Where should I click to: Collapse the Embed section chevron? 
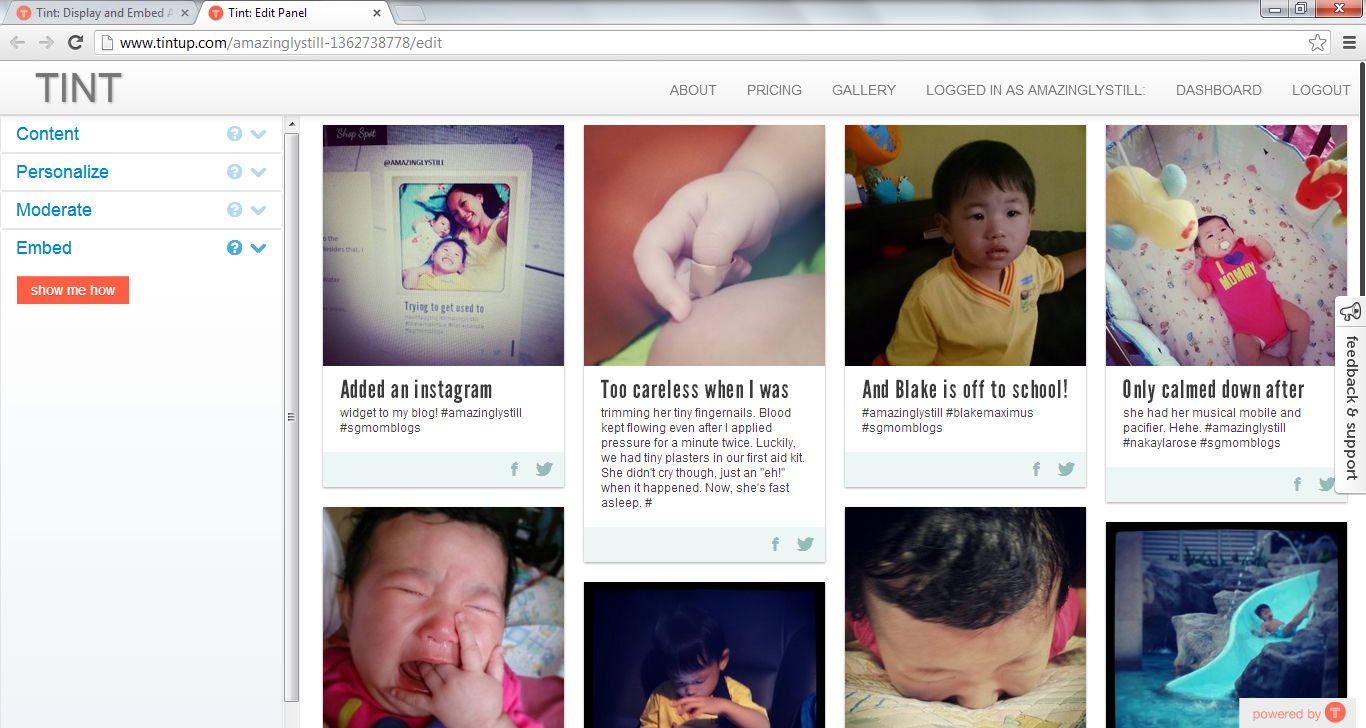click(x=259, y=248)
